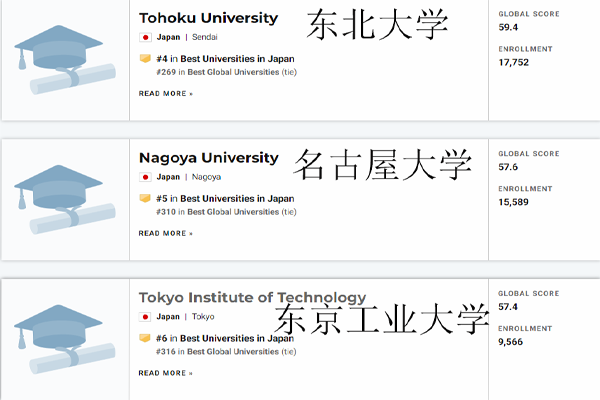600x400 pixels.
Task: Click the Japan flag icon for Tokyo Institute
Action: pyautogui.click(x=145, y=317)
